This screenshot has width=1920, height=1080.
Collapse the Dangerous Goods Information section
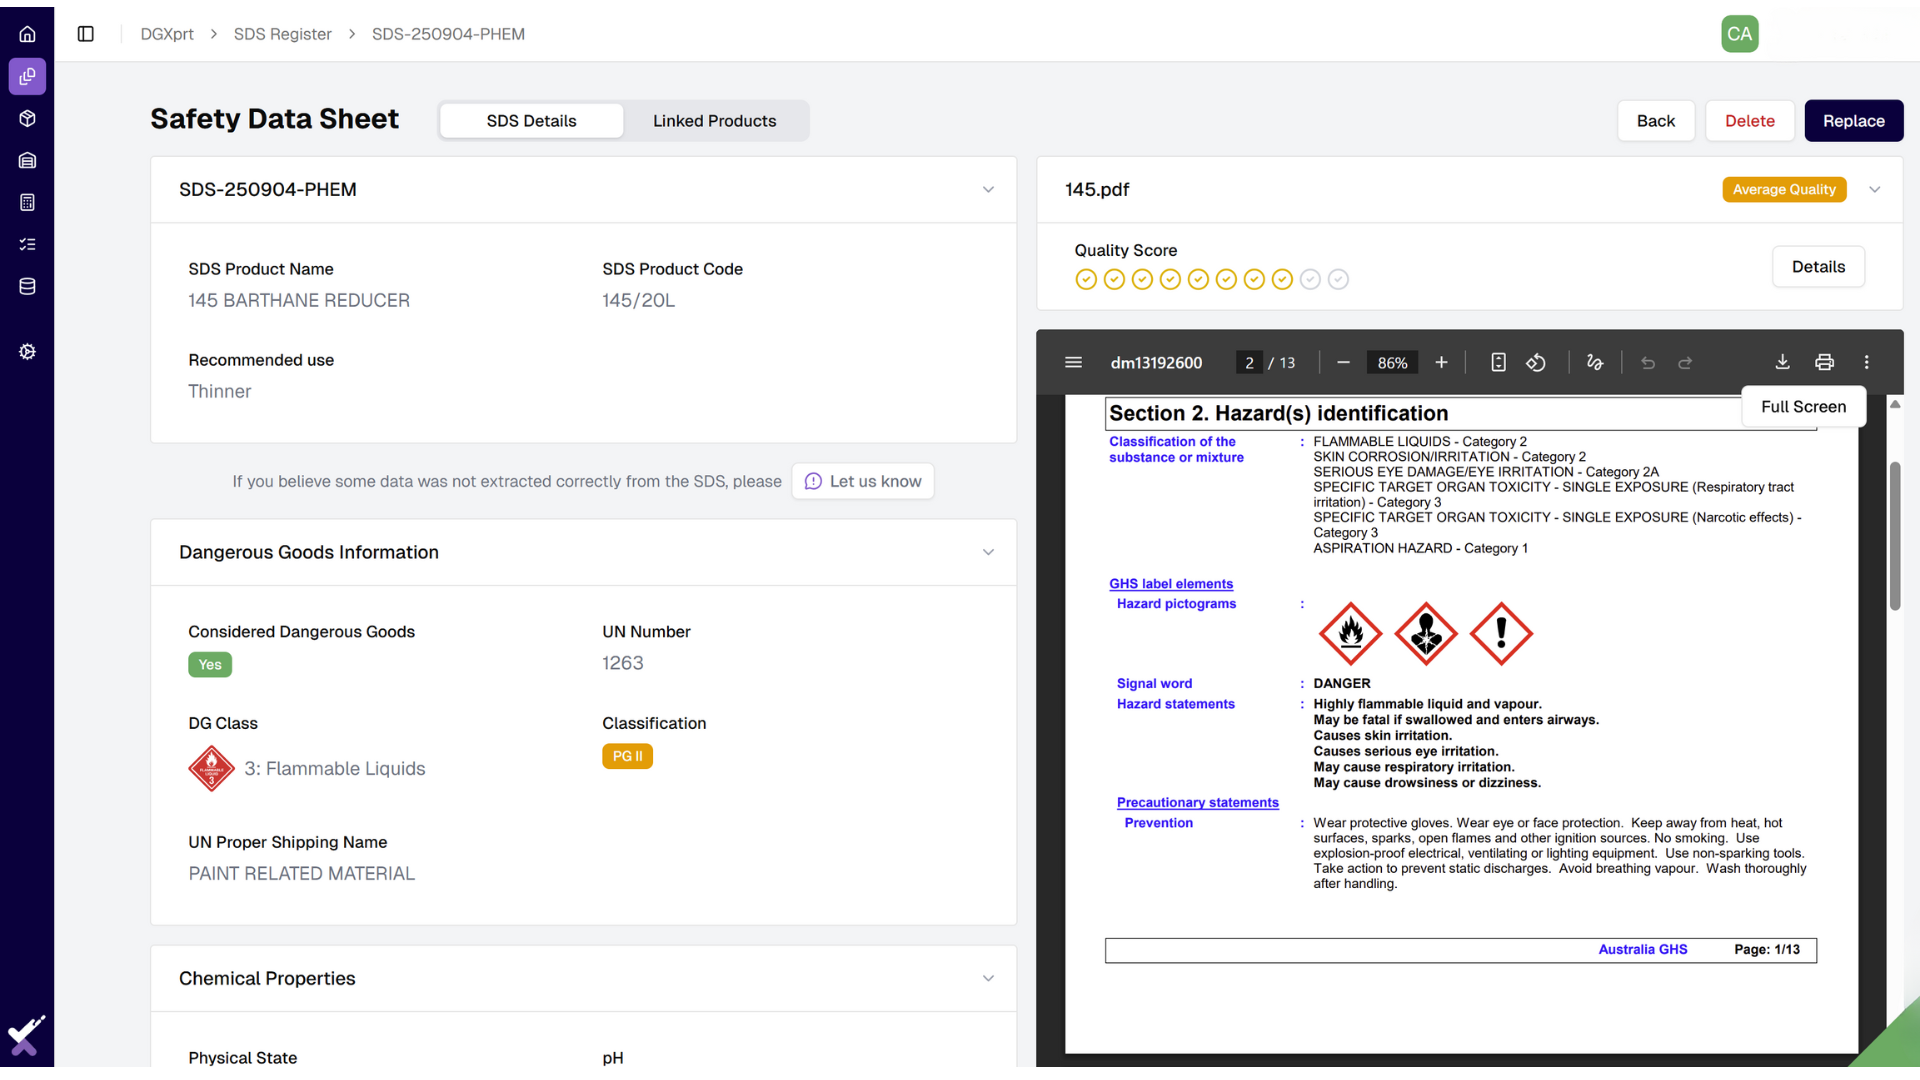pos(988,552)
